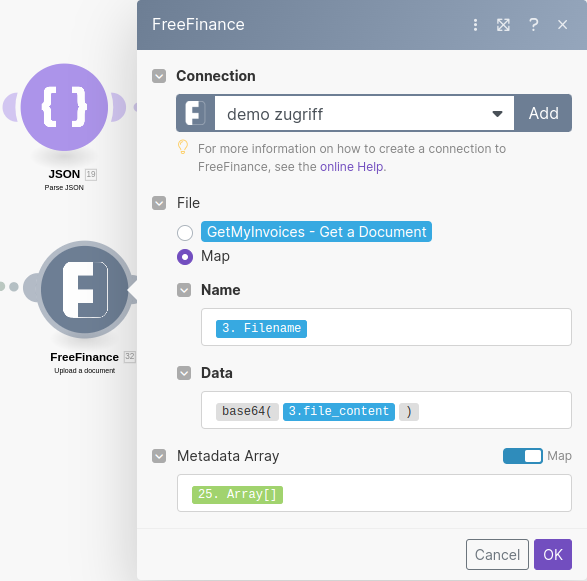The height and width of the screenshot is (581, 587).
Task: Click the Add connection button
Action: 543,113
